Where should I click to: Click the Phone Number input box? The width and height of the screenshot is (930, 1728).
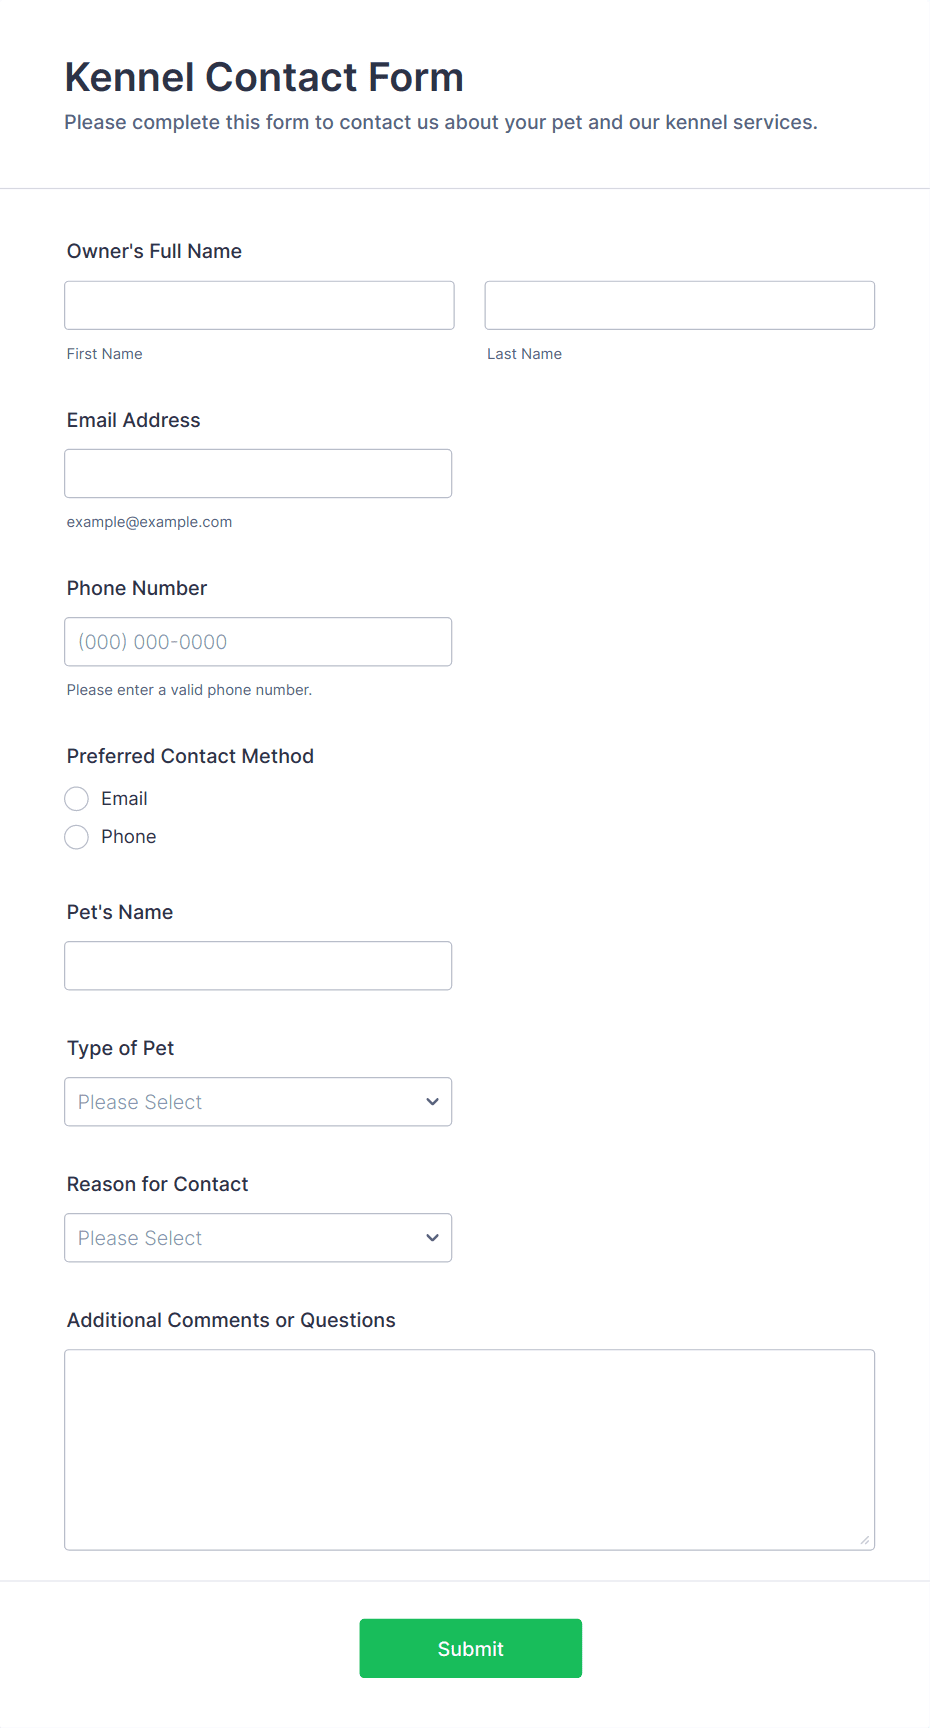tap(258, 642)
